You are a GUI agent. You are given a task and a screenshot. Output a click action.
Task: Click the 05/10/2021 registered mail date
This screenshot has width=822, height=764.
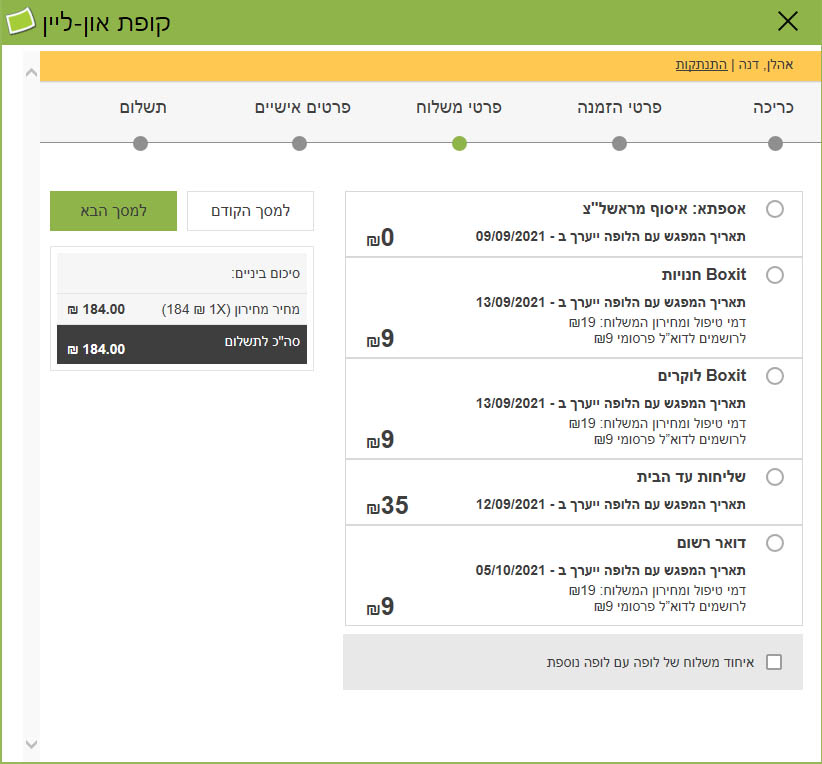(511, 571)
